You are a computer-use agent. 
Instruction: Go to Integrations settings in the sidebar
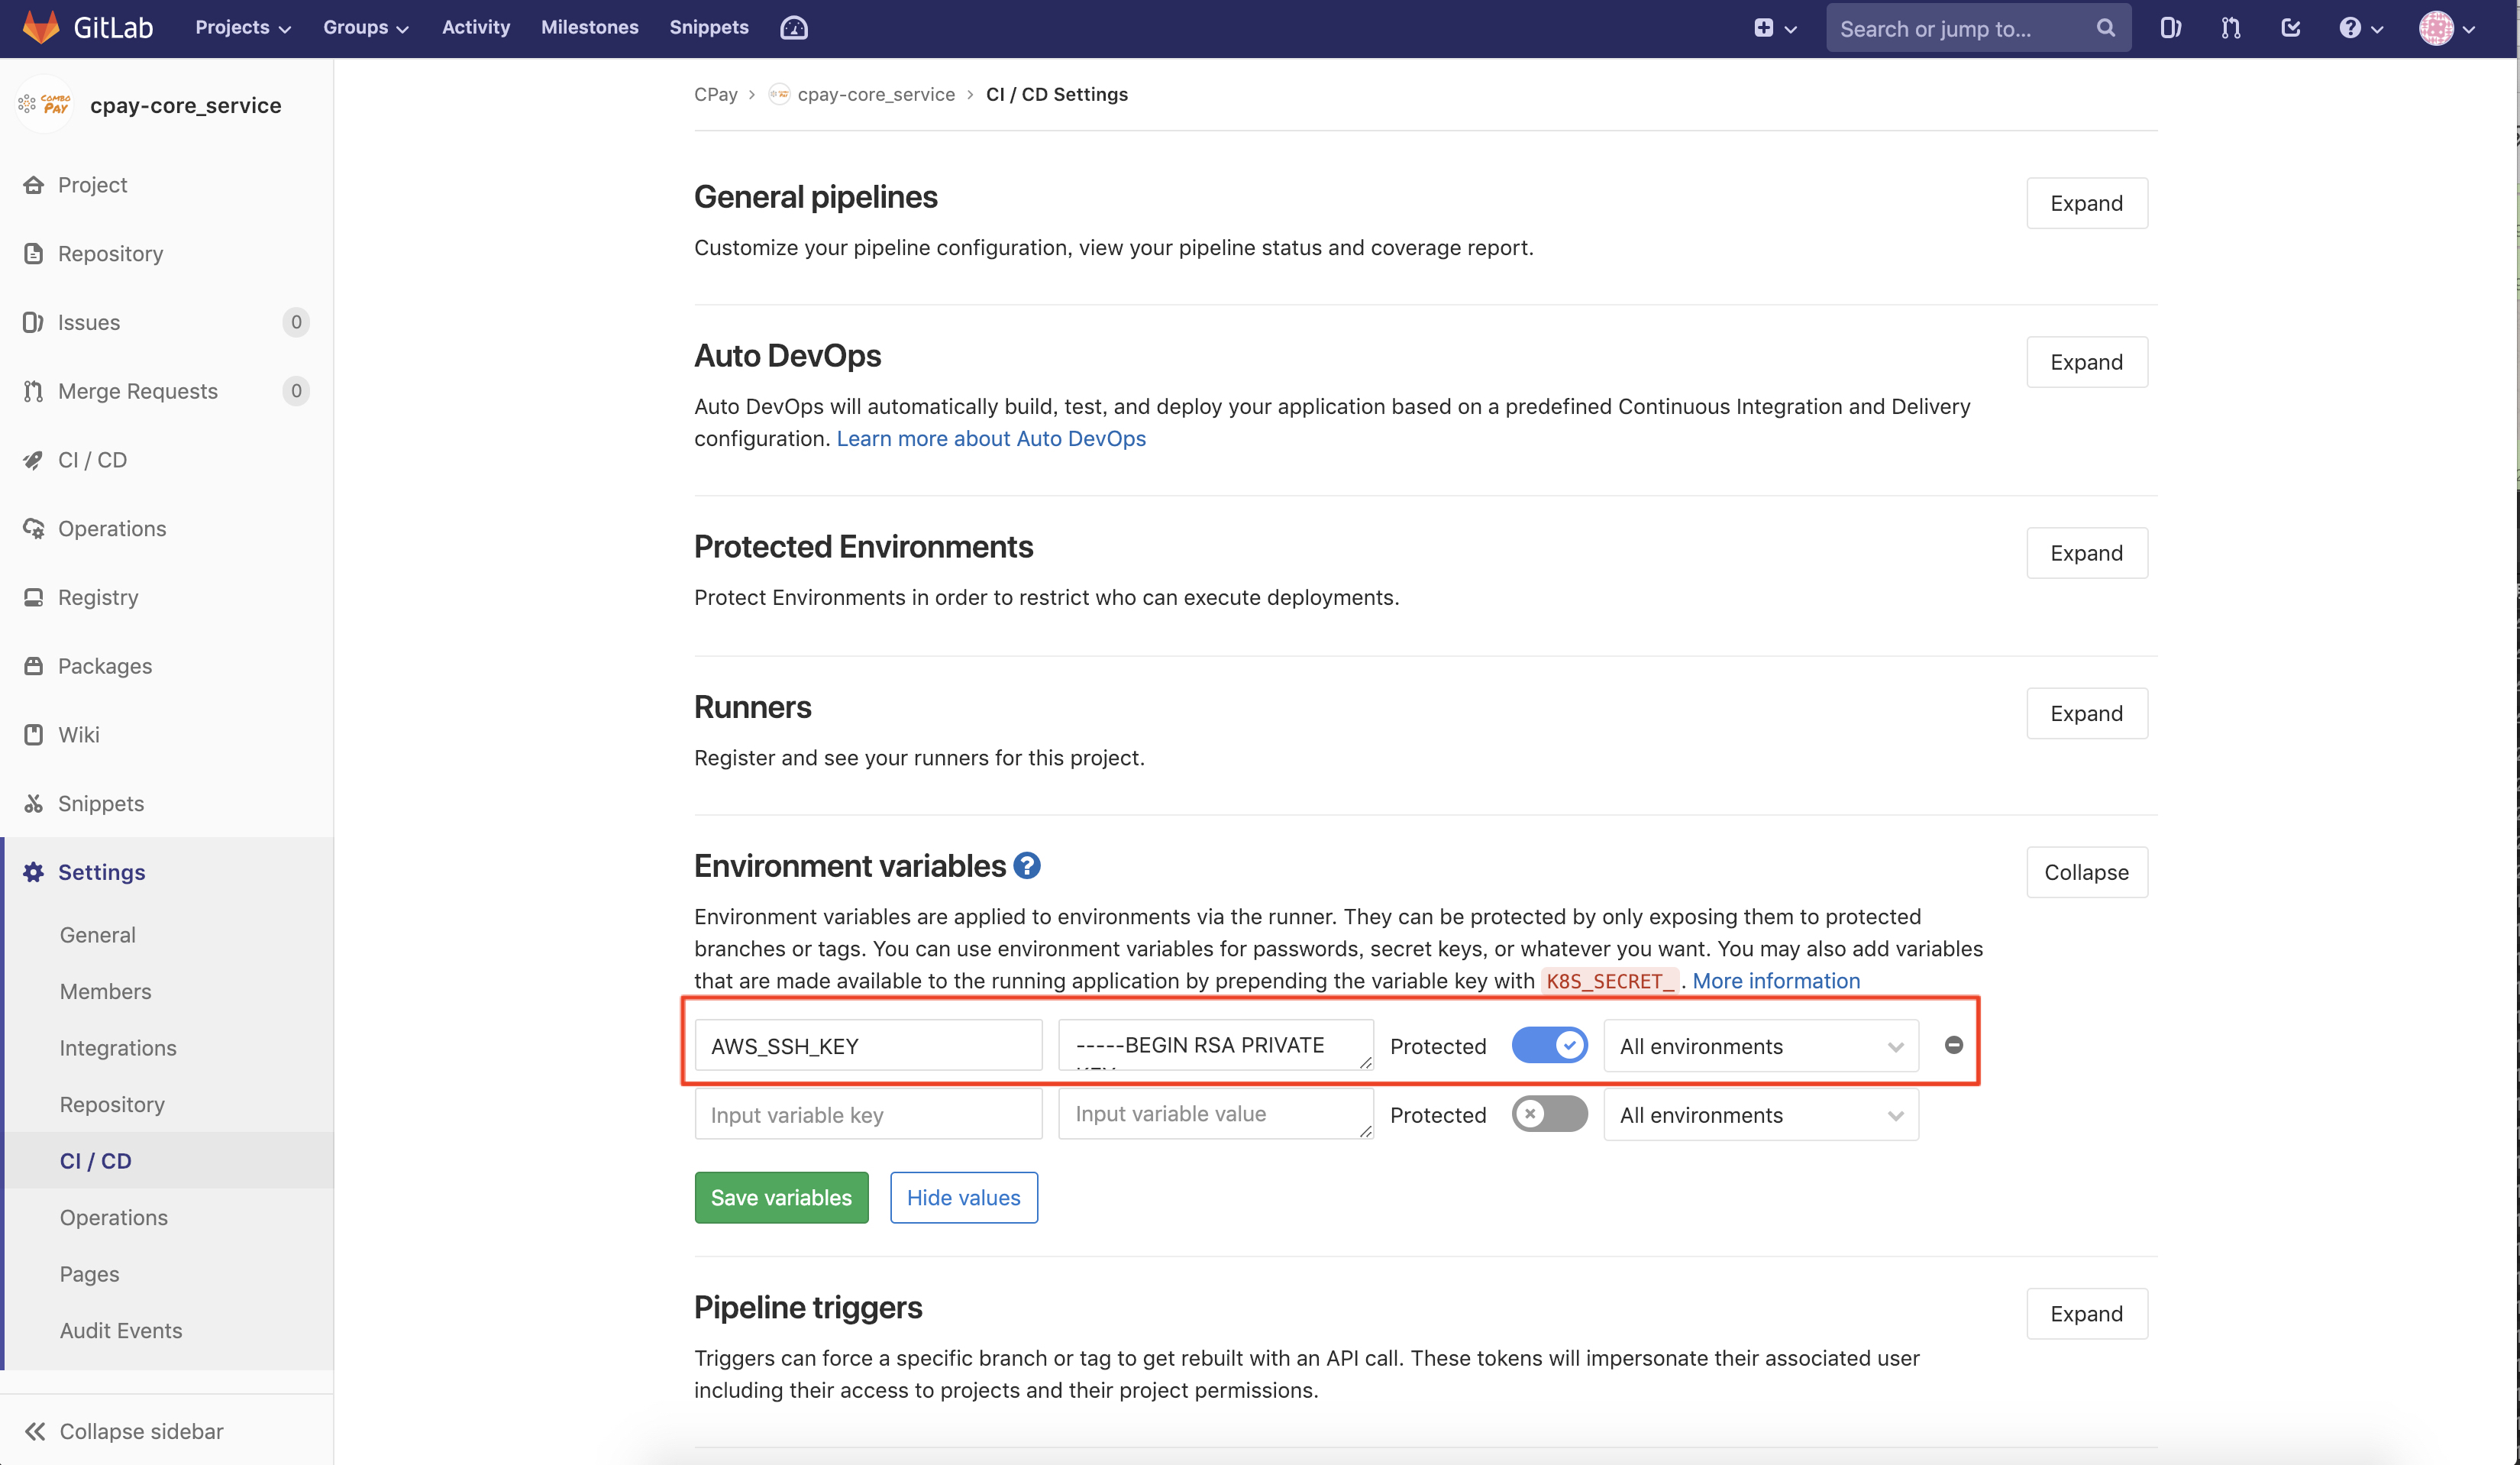118,1048
